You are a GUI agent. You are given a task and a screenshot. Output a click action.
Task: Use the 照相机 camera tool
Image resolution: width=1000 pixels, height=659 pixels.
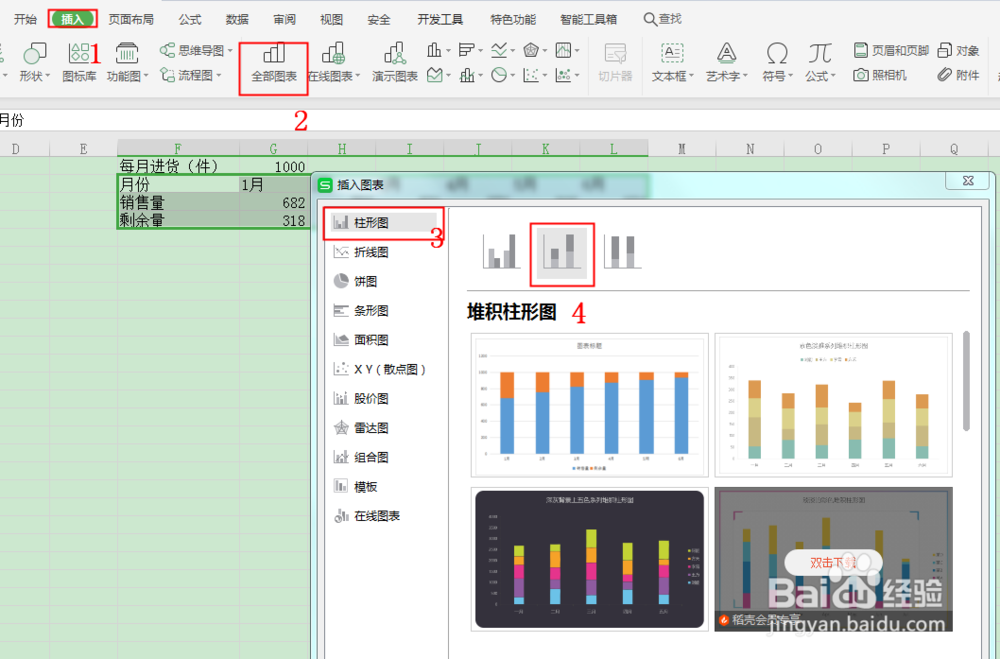coord(880,75)
